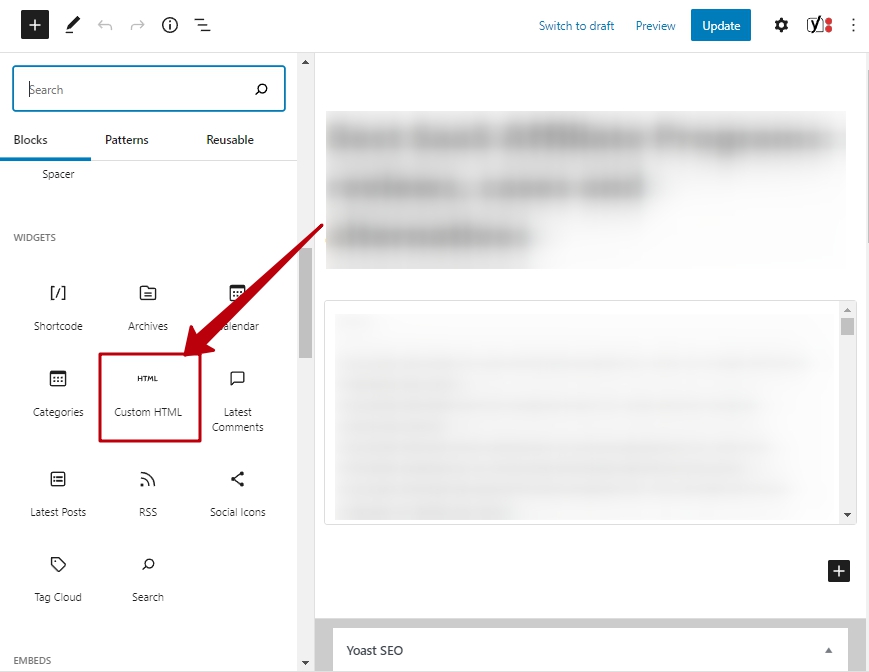Switch to the Patterns tab
Screen dimensions: 869x672
click(127, 140)
